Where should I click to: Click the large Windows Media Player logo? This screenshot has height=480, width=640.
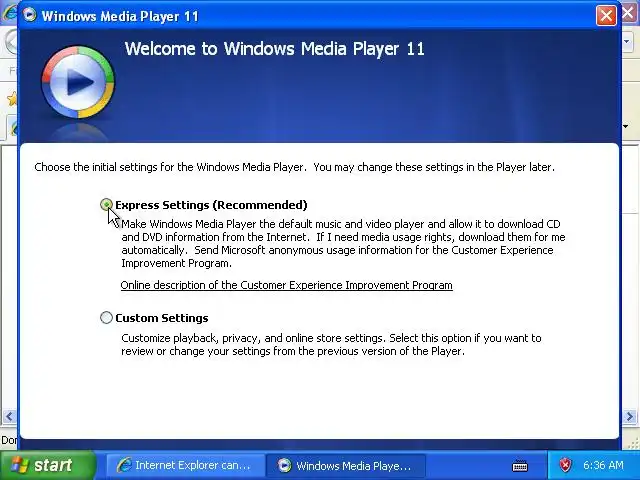78,82
